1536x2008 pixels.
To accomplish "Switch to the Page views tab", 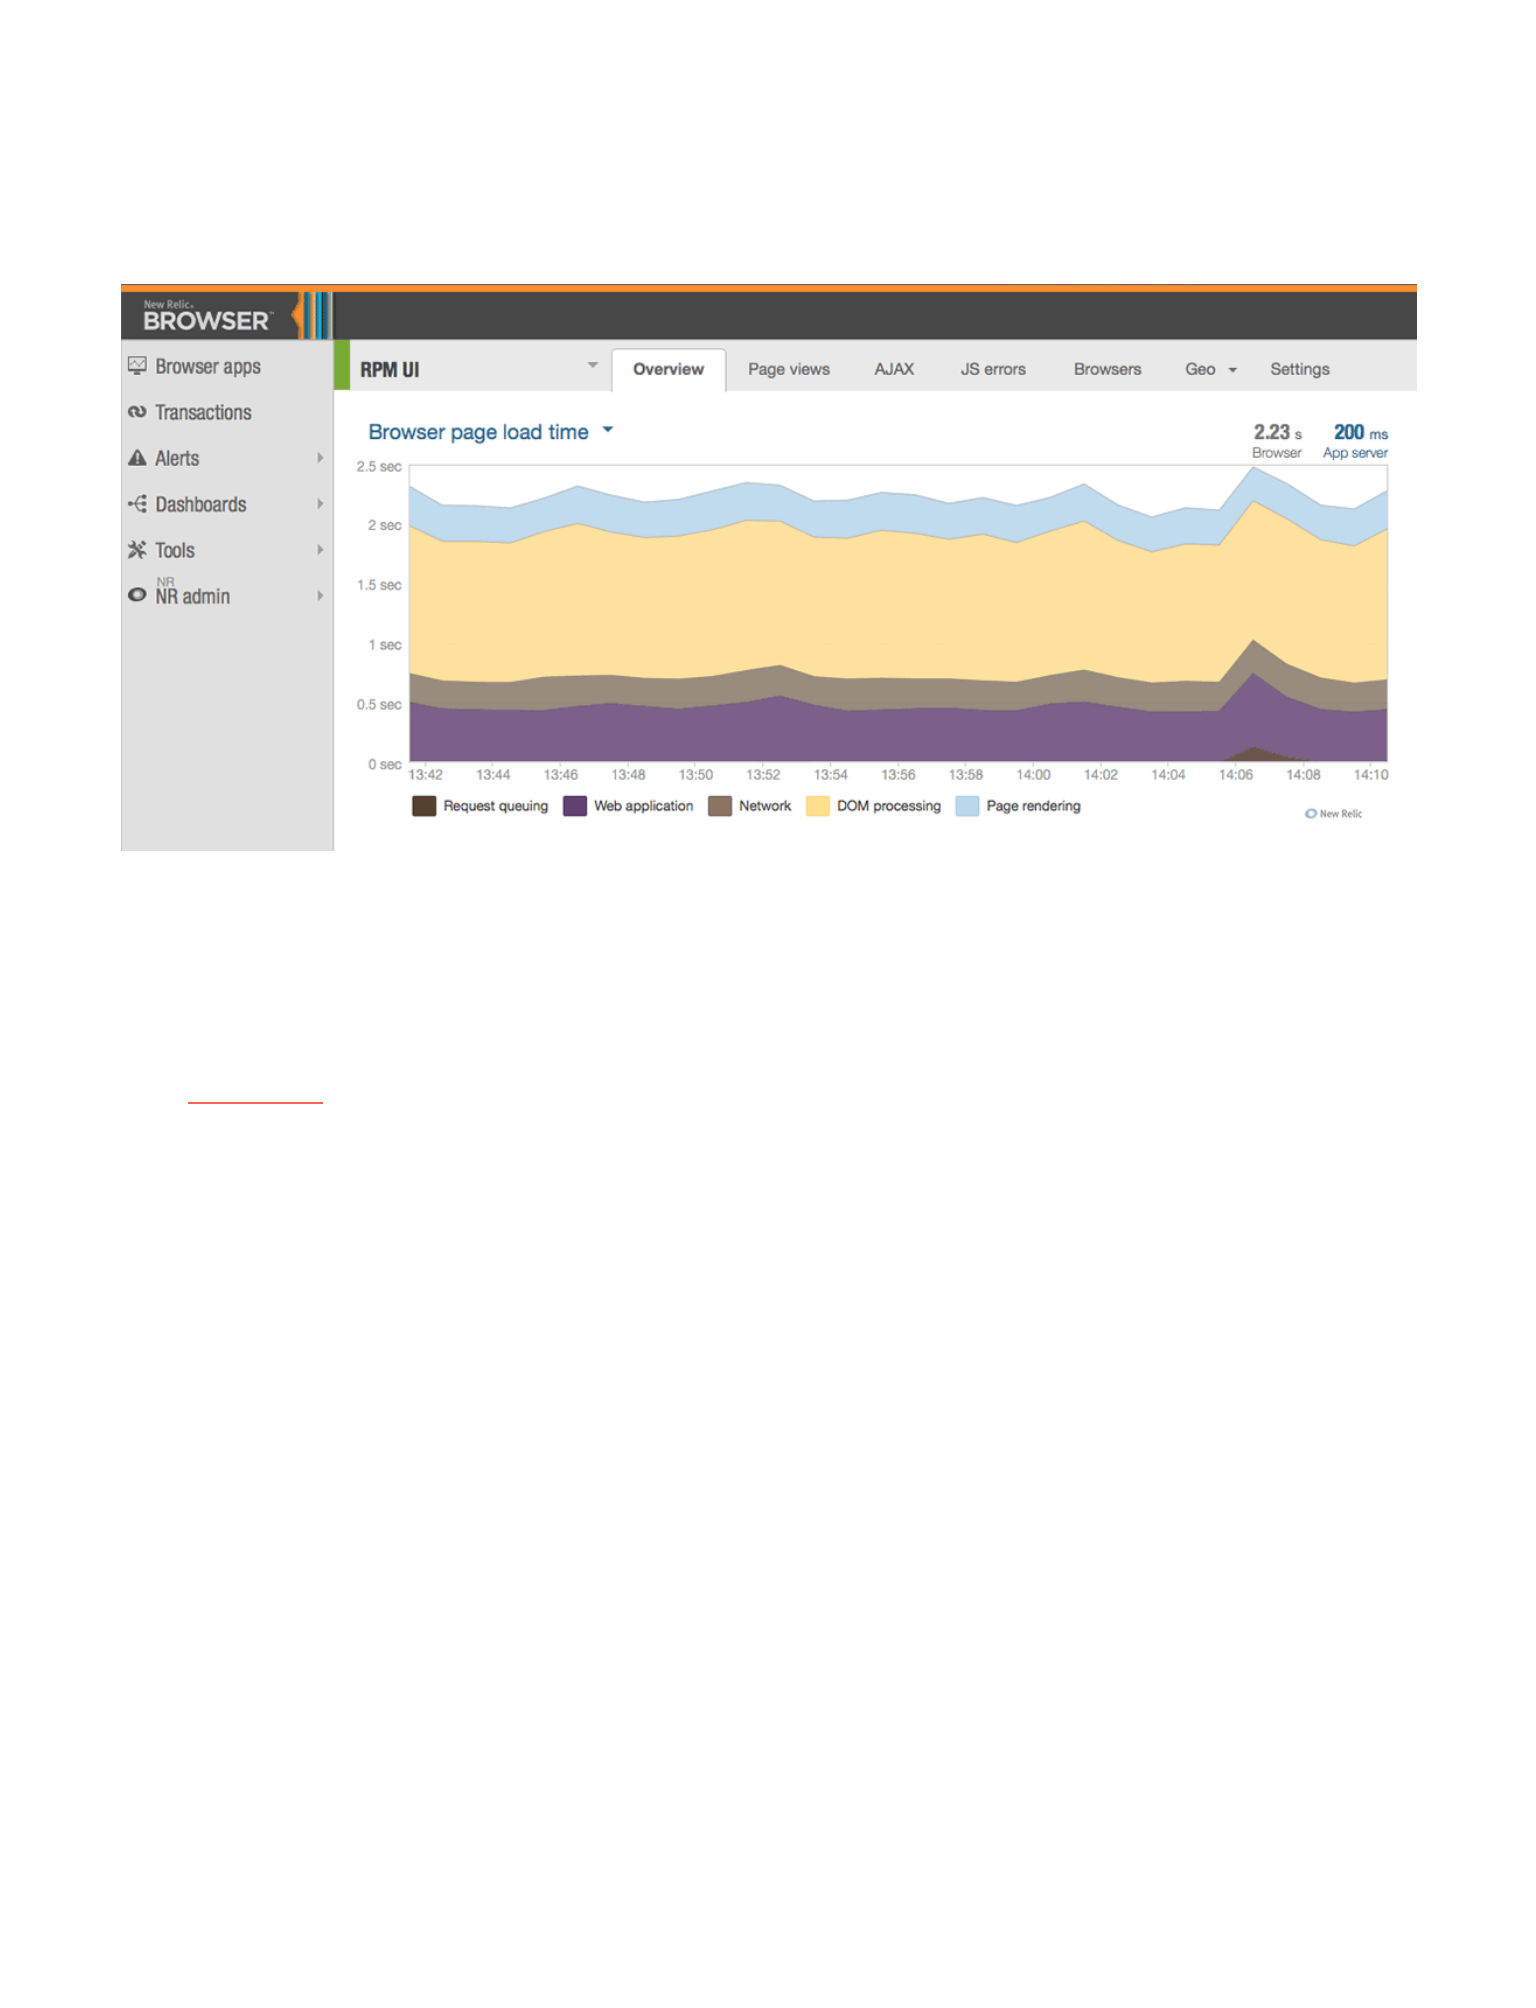I will 789,369.
